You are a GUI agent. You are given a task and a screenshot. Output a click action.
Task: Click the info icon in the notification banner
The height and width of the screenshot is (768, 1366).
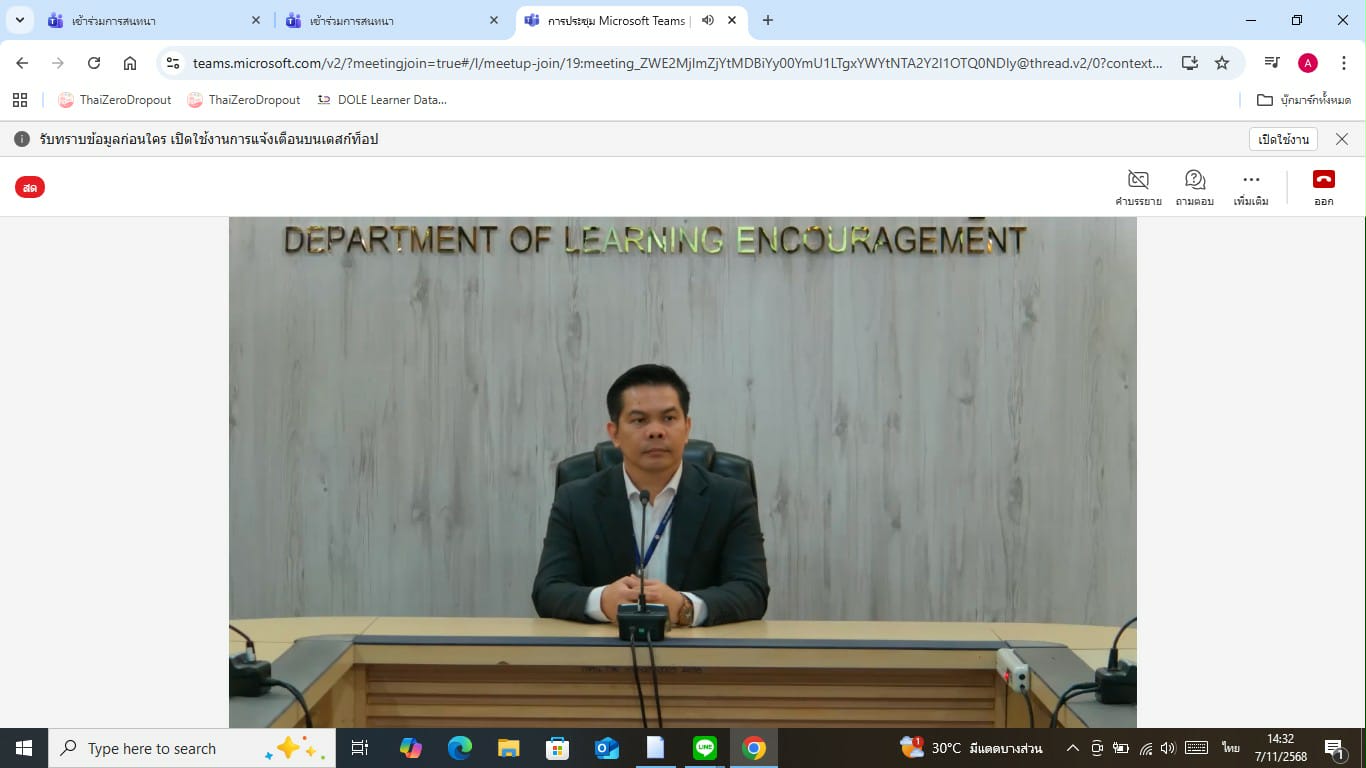[22, 139]
